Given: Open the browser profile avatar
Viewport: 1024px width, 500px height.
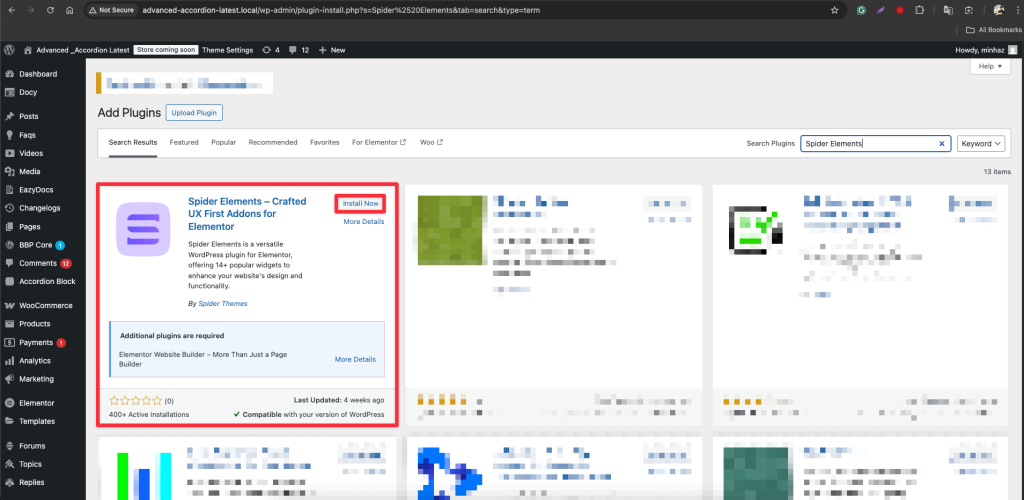Looking at the screenshot, I should coord(999,10).
